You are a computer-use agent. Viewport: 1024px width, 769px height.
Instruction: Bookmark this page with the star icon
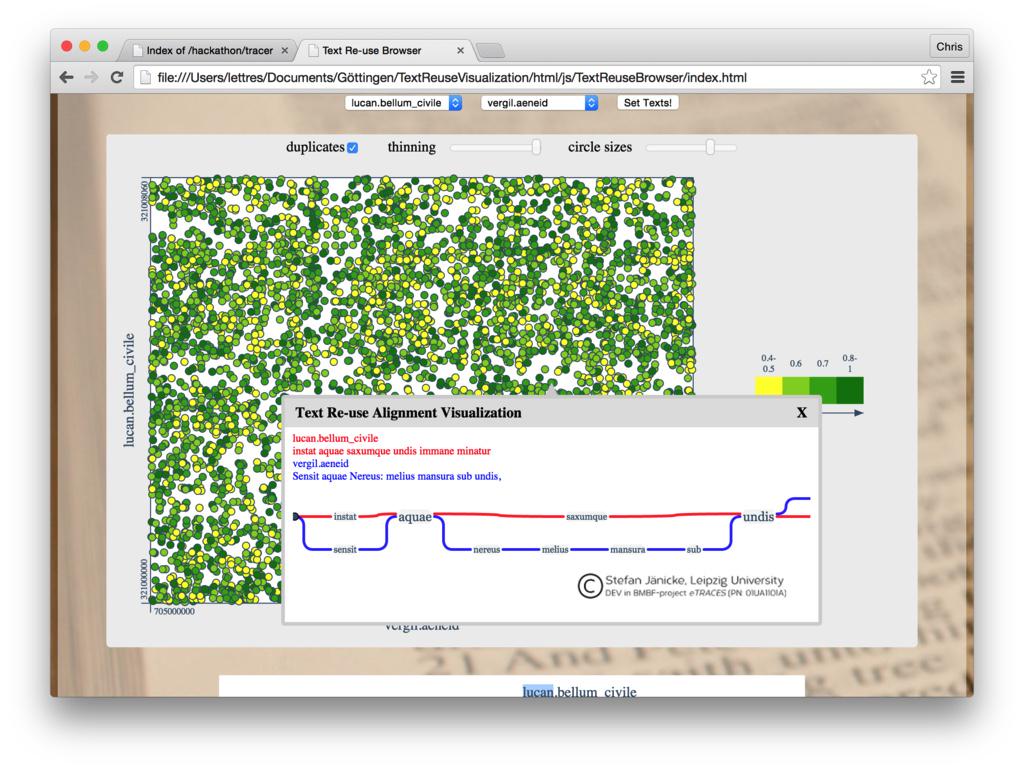click(929, 77)
